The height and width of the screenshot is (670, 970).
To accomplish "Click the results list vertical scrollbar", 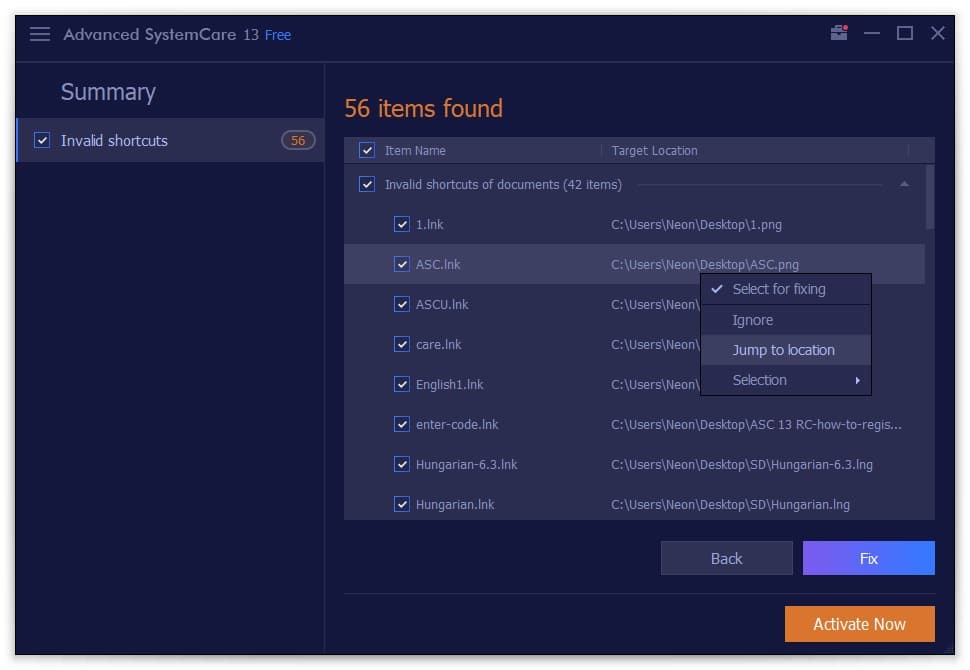I will coord(929,197).
